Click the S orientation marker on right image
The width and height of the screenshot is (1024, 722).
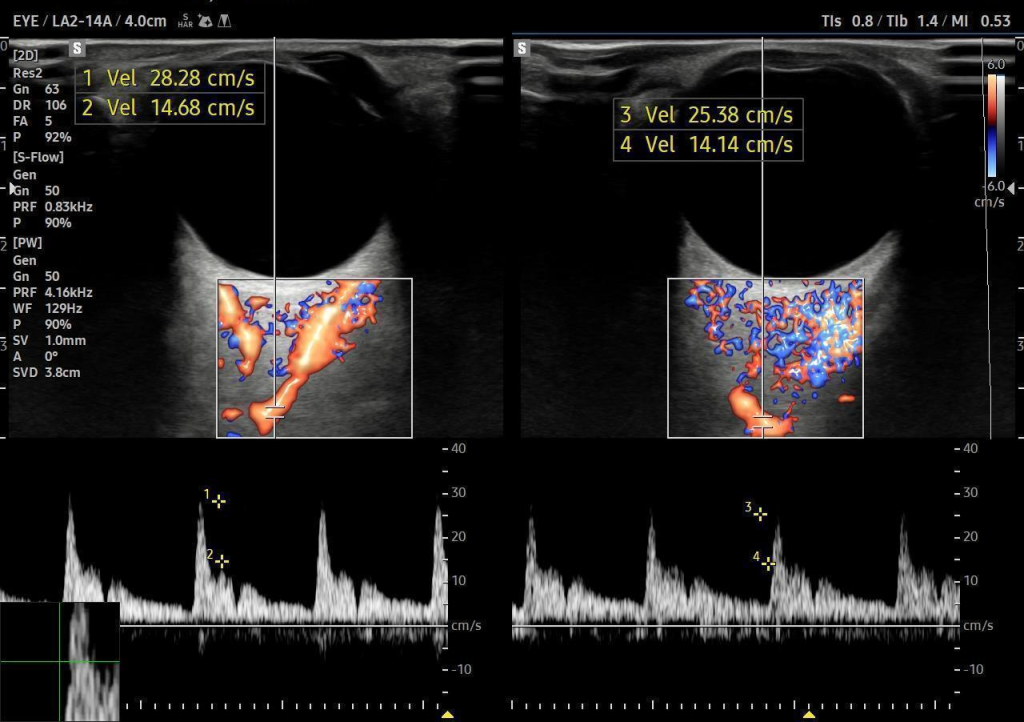click(x=522, y=48)
